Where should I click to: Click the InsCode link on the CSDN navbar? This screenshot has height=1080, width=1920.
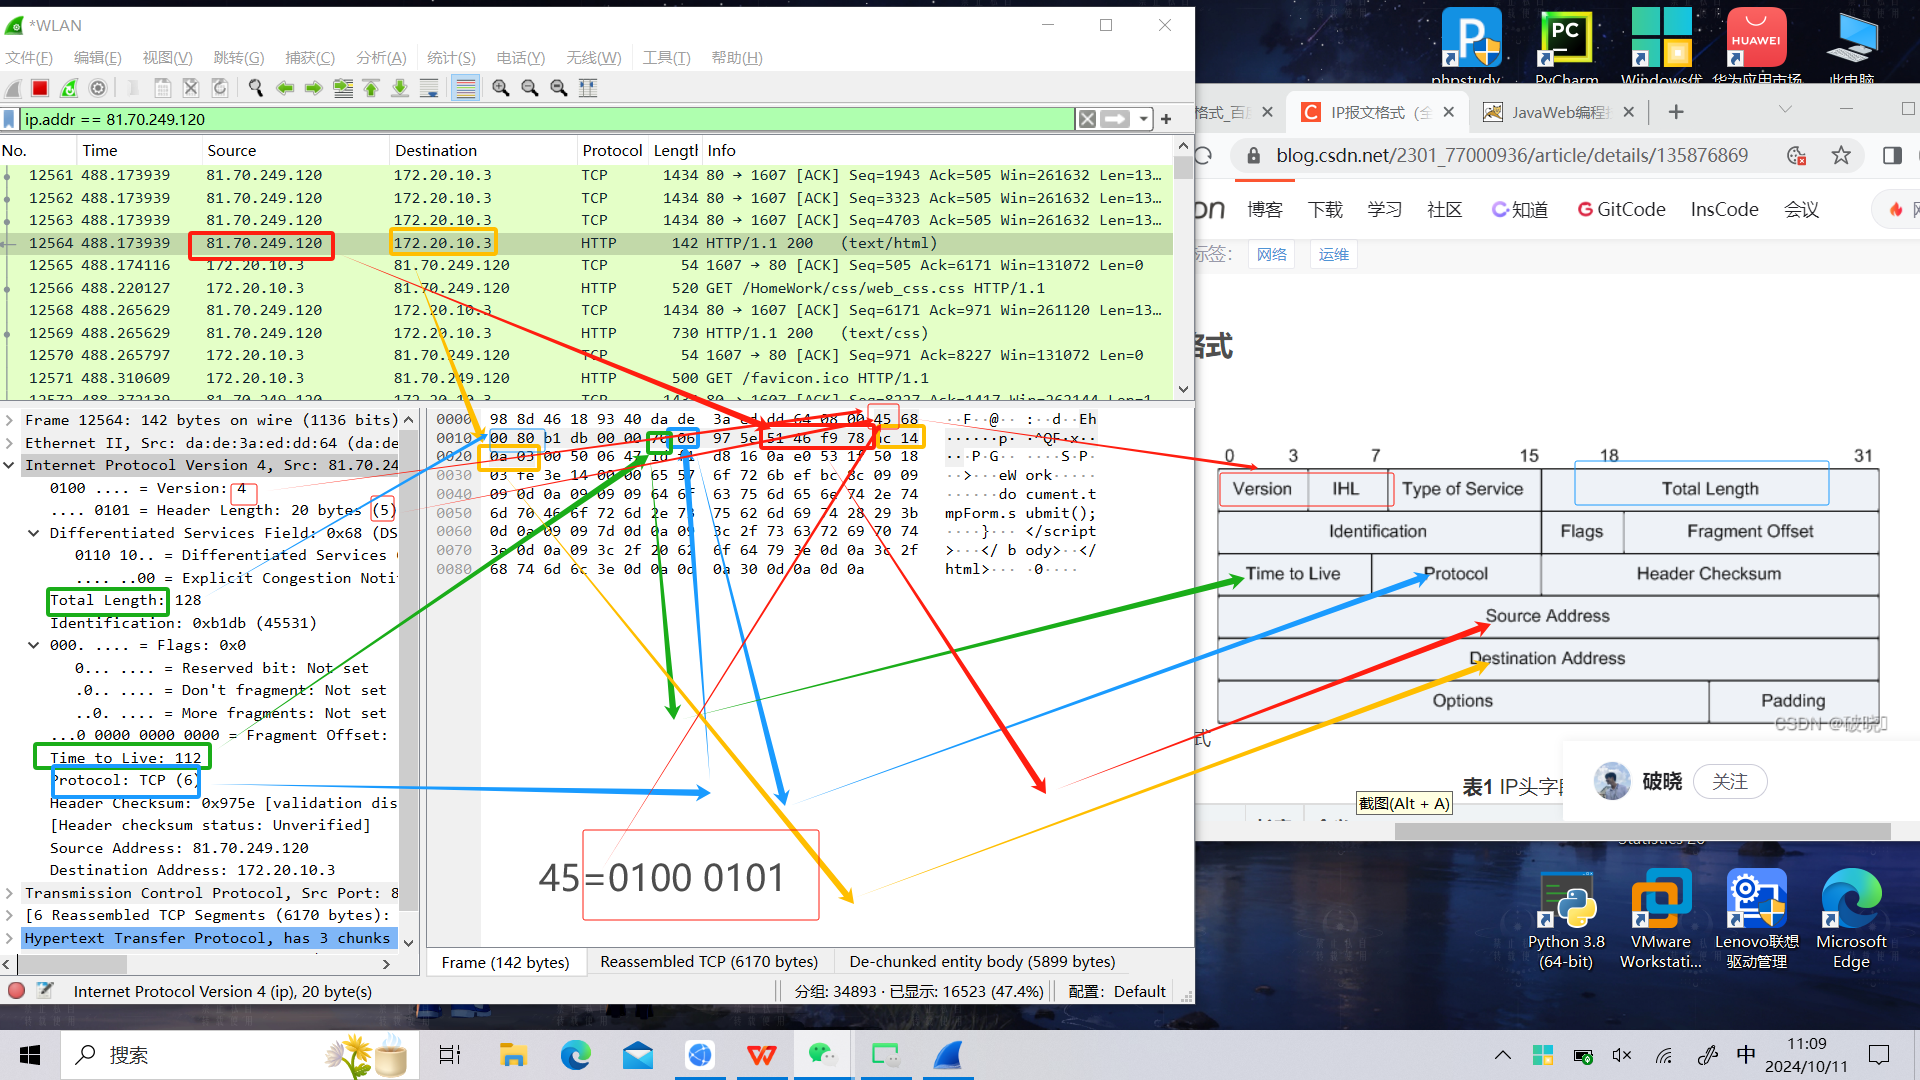[1724, 210]
